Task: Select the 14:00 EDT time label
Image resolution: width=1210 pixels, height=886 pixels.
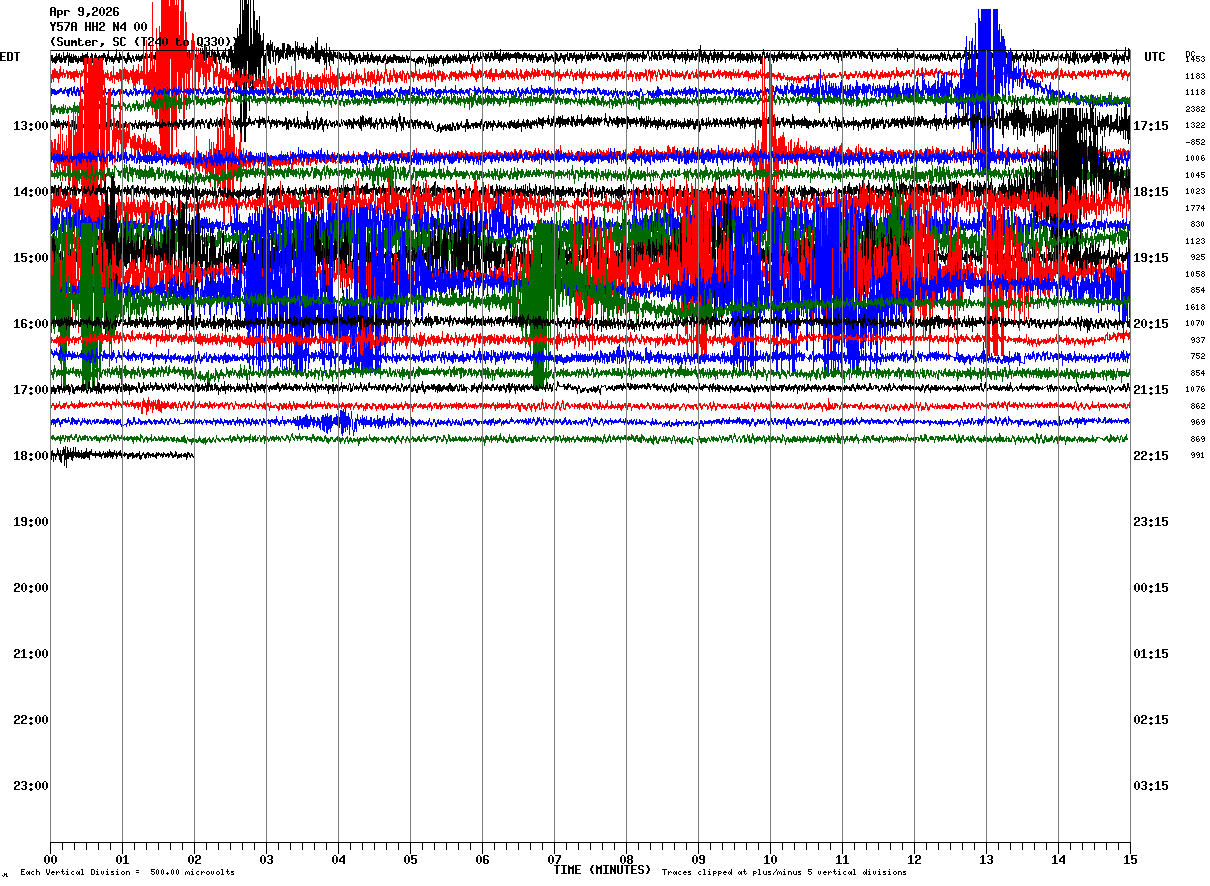Action: coord(30,192)
